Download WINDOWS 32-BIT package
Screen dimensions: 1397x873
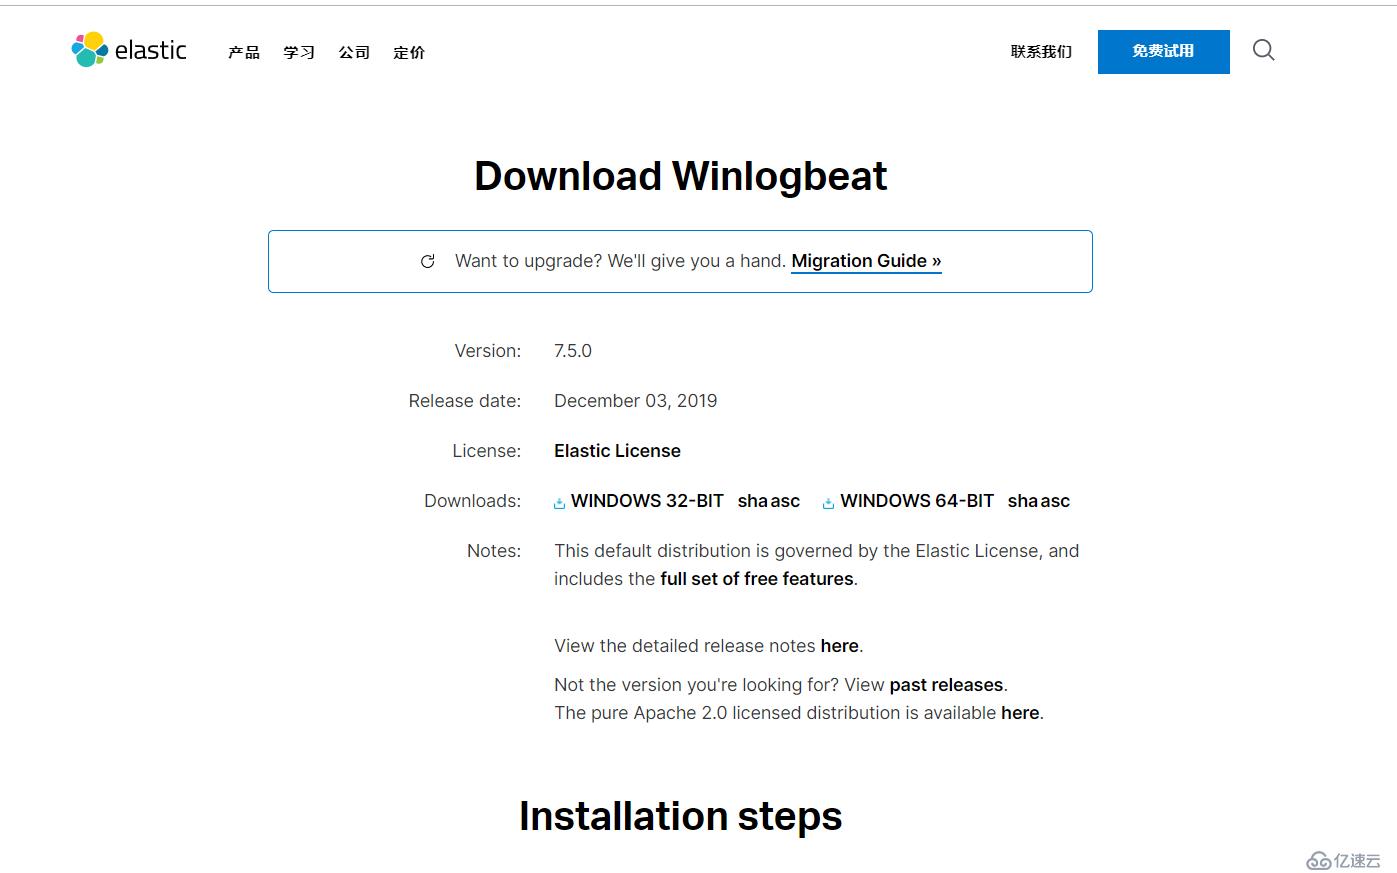(x=647, y=501)
